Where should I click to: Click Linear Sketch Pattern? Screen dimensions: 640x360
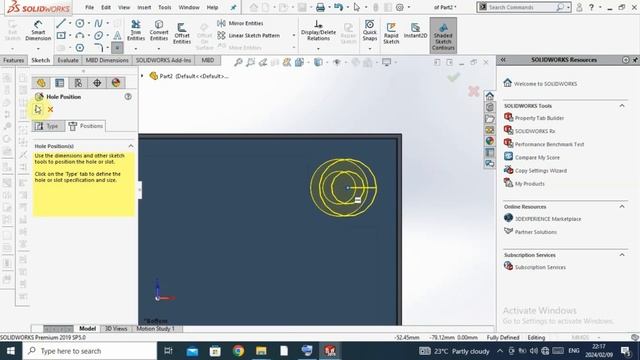[x=249, y=36]
